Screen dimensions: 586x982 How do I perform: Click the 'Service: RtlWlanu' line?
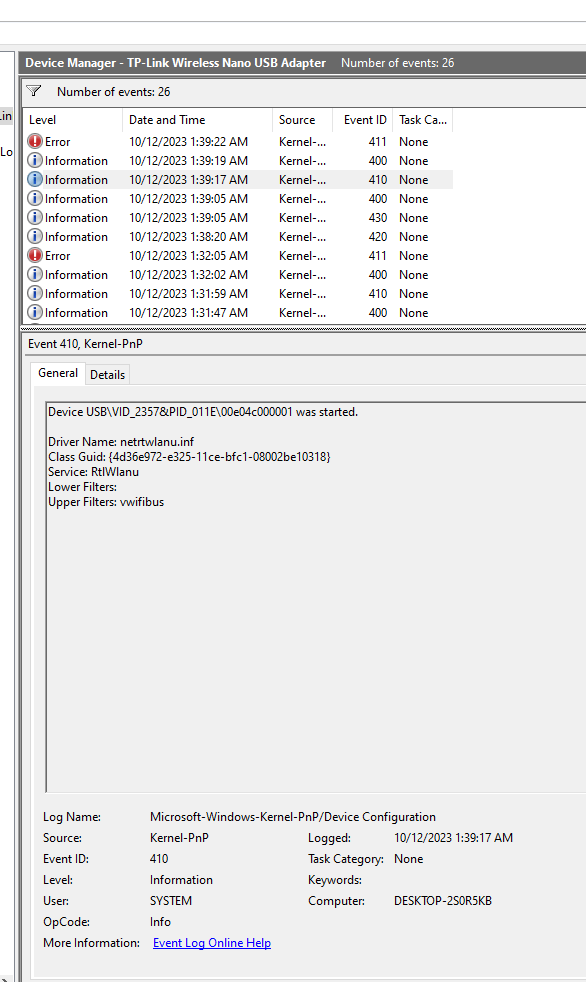(x=93, y=472)
